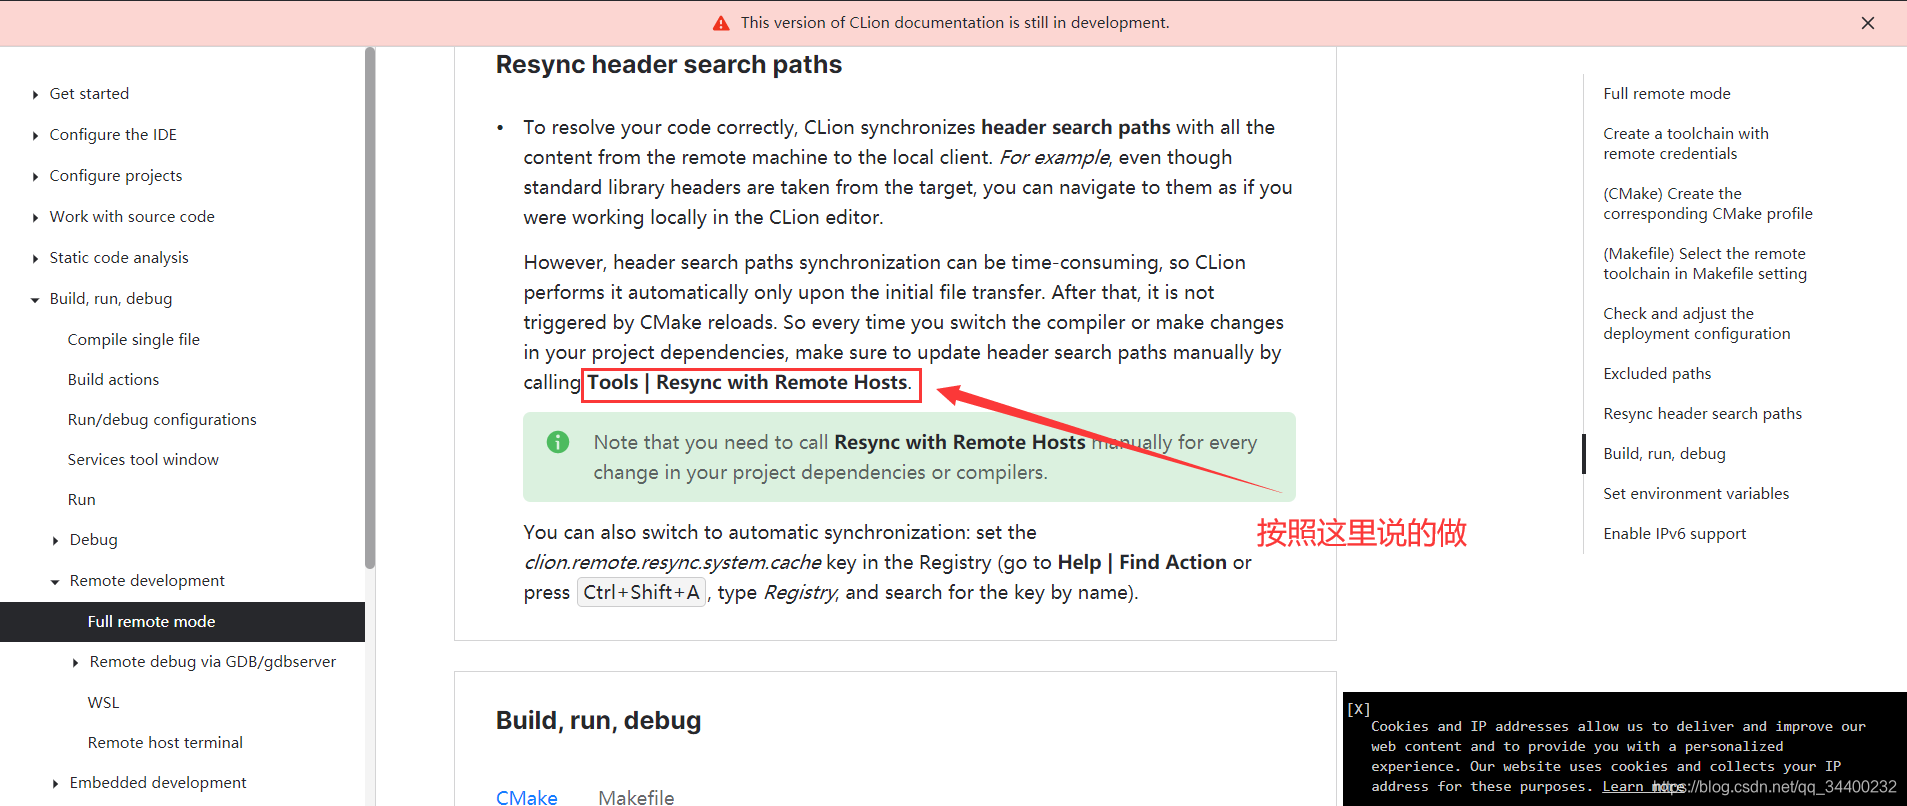Click Help | Find Action text
The height and width of the screenshot is (806, 1907).
coord(1142,562)
